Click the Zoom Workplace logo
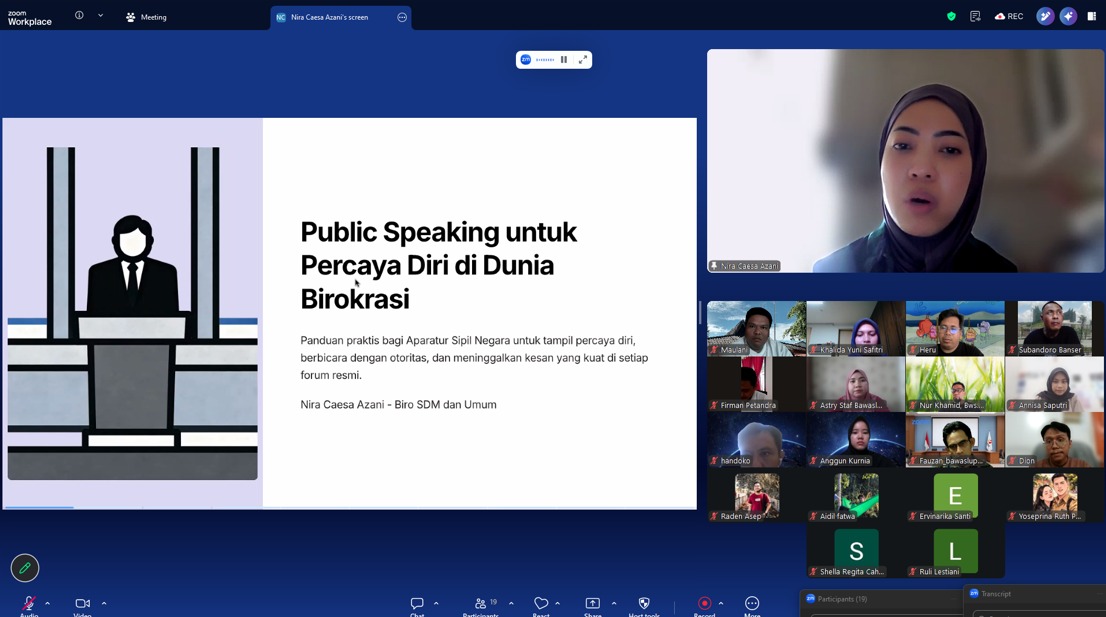This screenshot has height=617, width=1106. click(30, 18)
